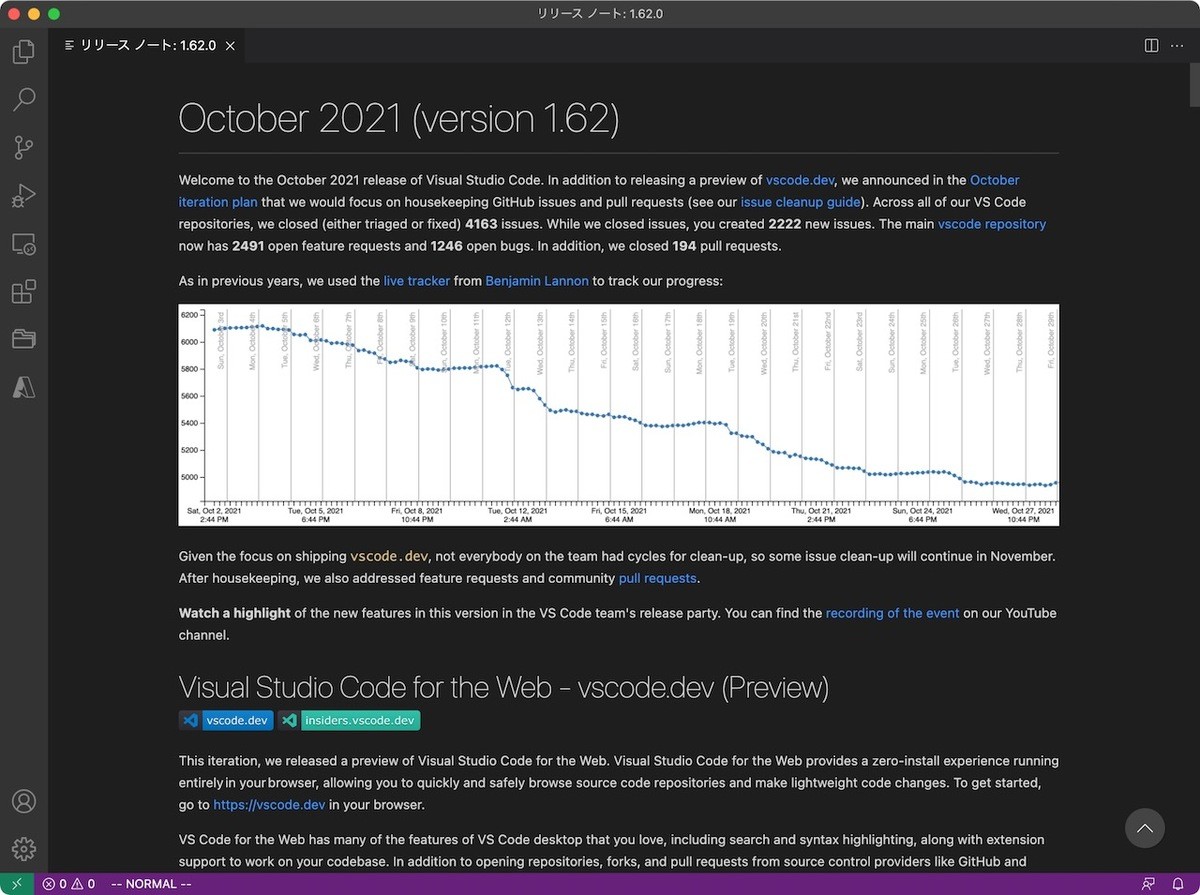Viewport: 1200px width, 895px height.
Task: Open the Run and Debug view
Action: point(23,196)
